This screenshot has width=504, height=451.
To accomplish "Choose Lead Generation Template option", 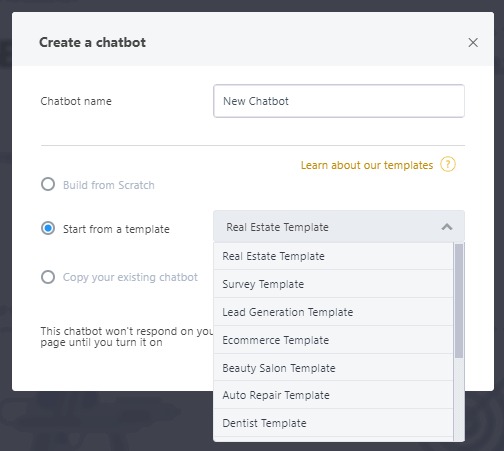I will point(333,312).
